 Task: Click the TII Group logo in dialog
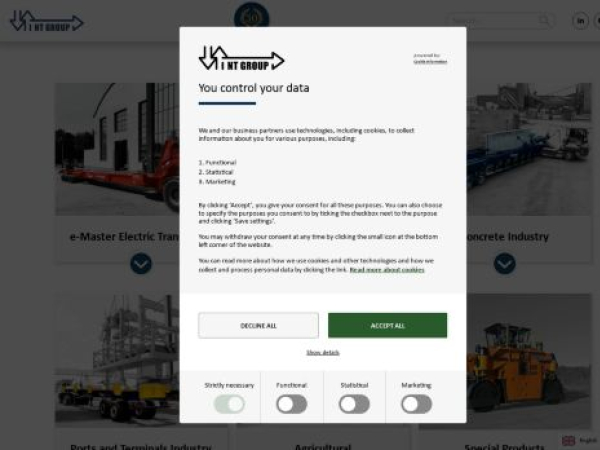click(241, 59)
